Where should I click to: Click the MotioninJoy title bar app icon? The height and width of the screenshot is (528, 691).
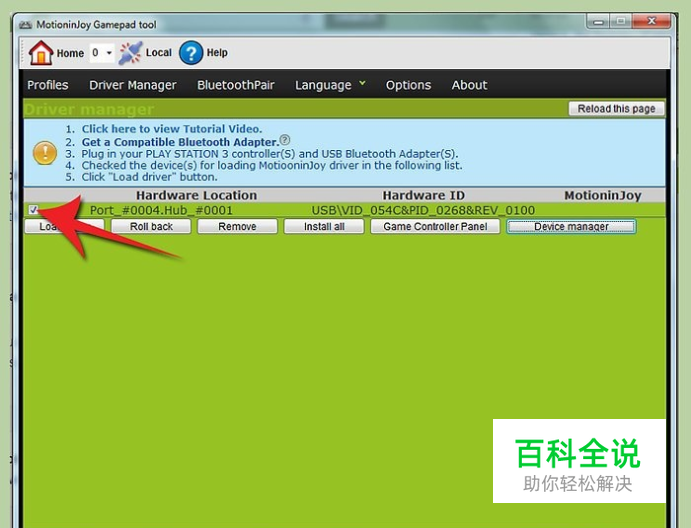point(25,25)
